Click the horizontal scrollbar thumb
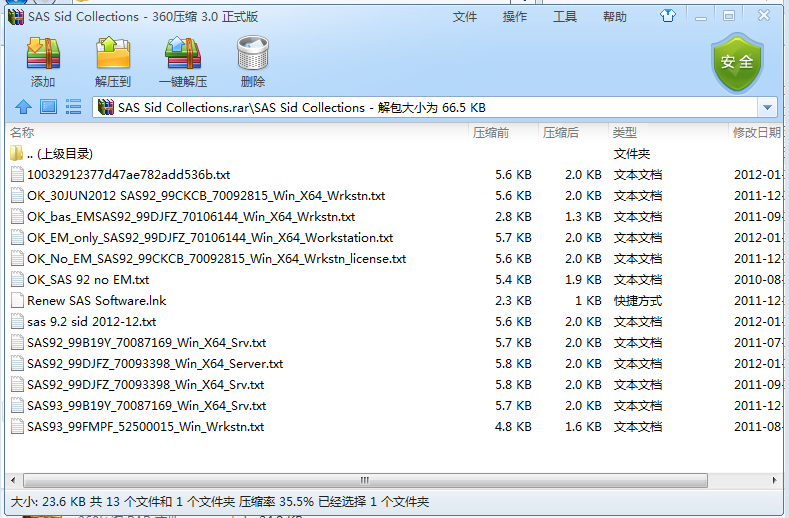This screenshot has height=518, width=789. tap(365, 480)
